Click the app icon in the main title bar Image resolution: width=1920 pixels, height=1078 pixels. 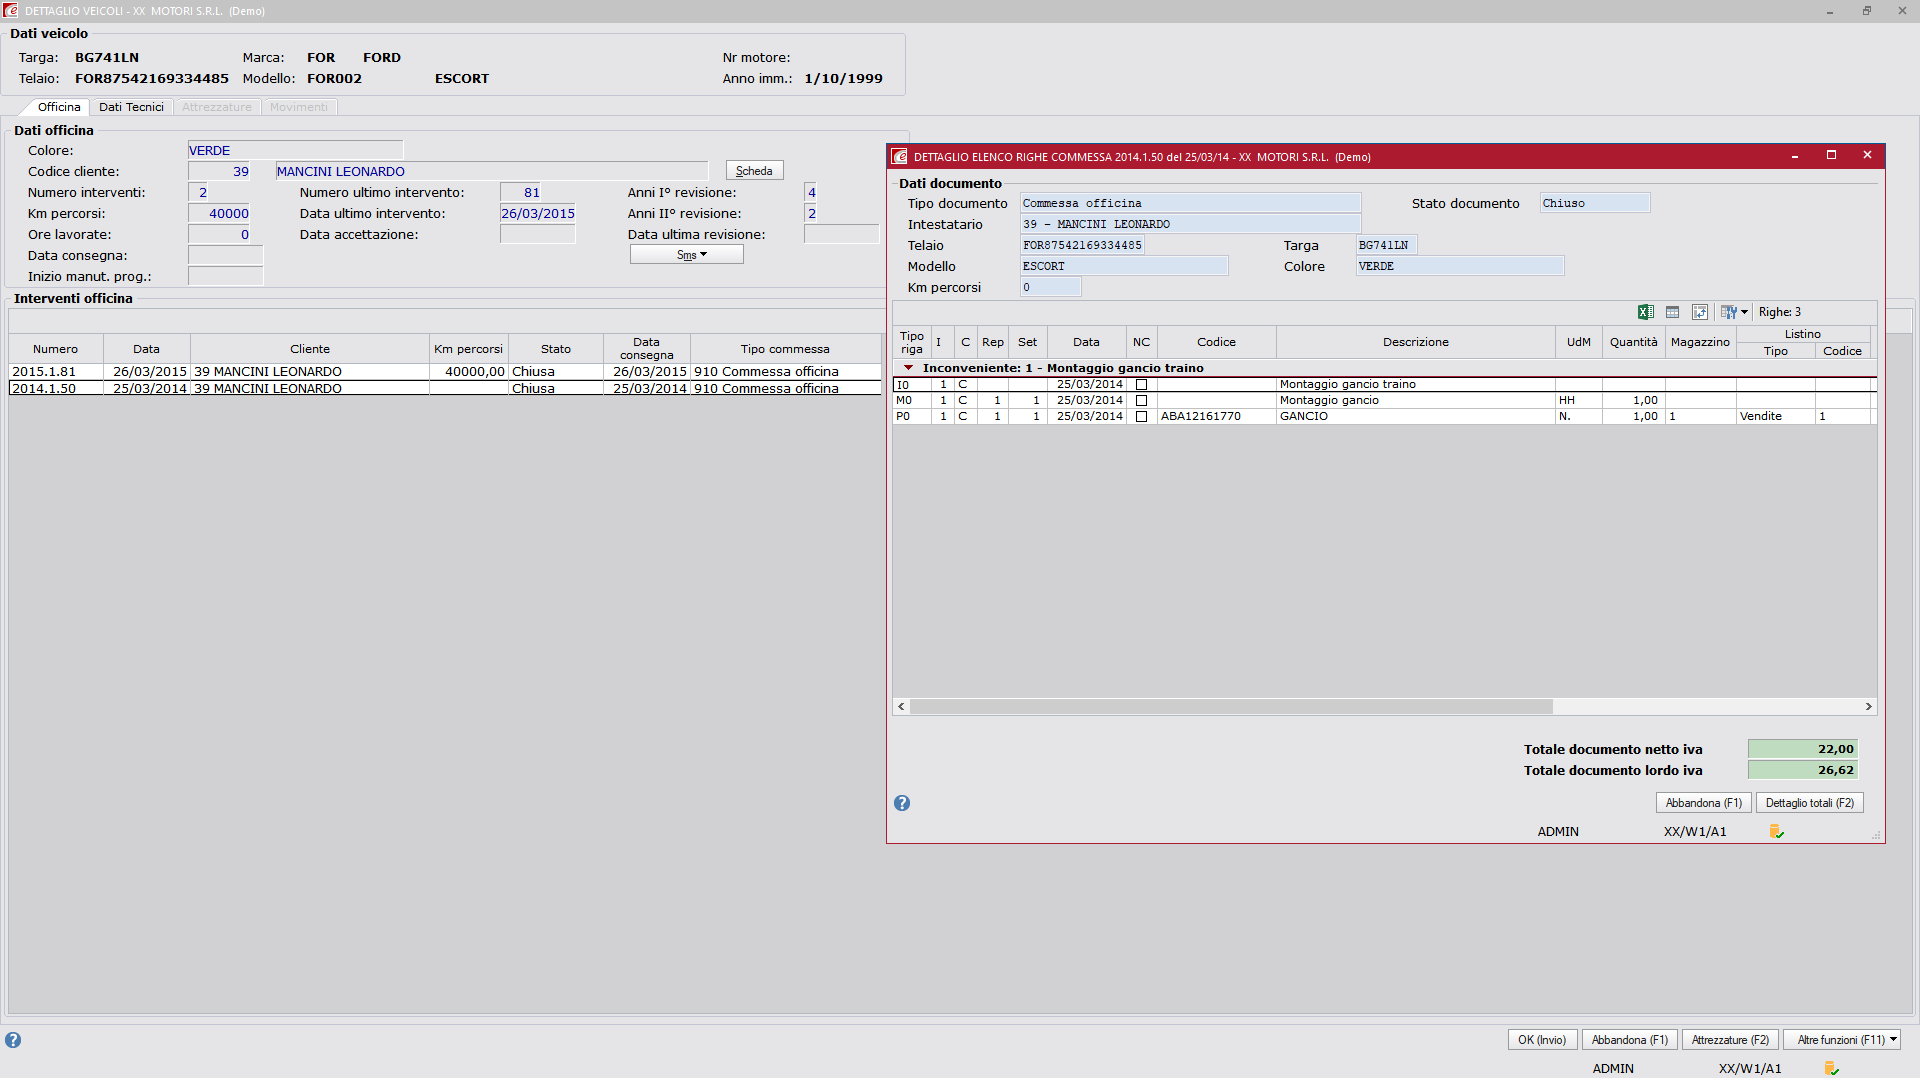pyautogui.click(x=11, y=10)
